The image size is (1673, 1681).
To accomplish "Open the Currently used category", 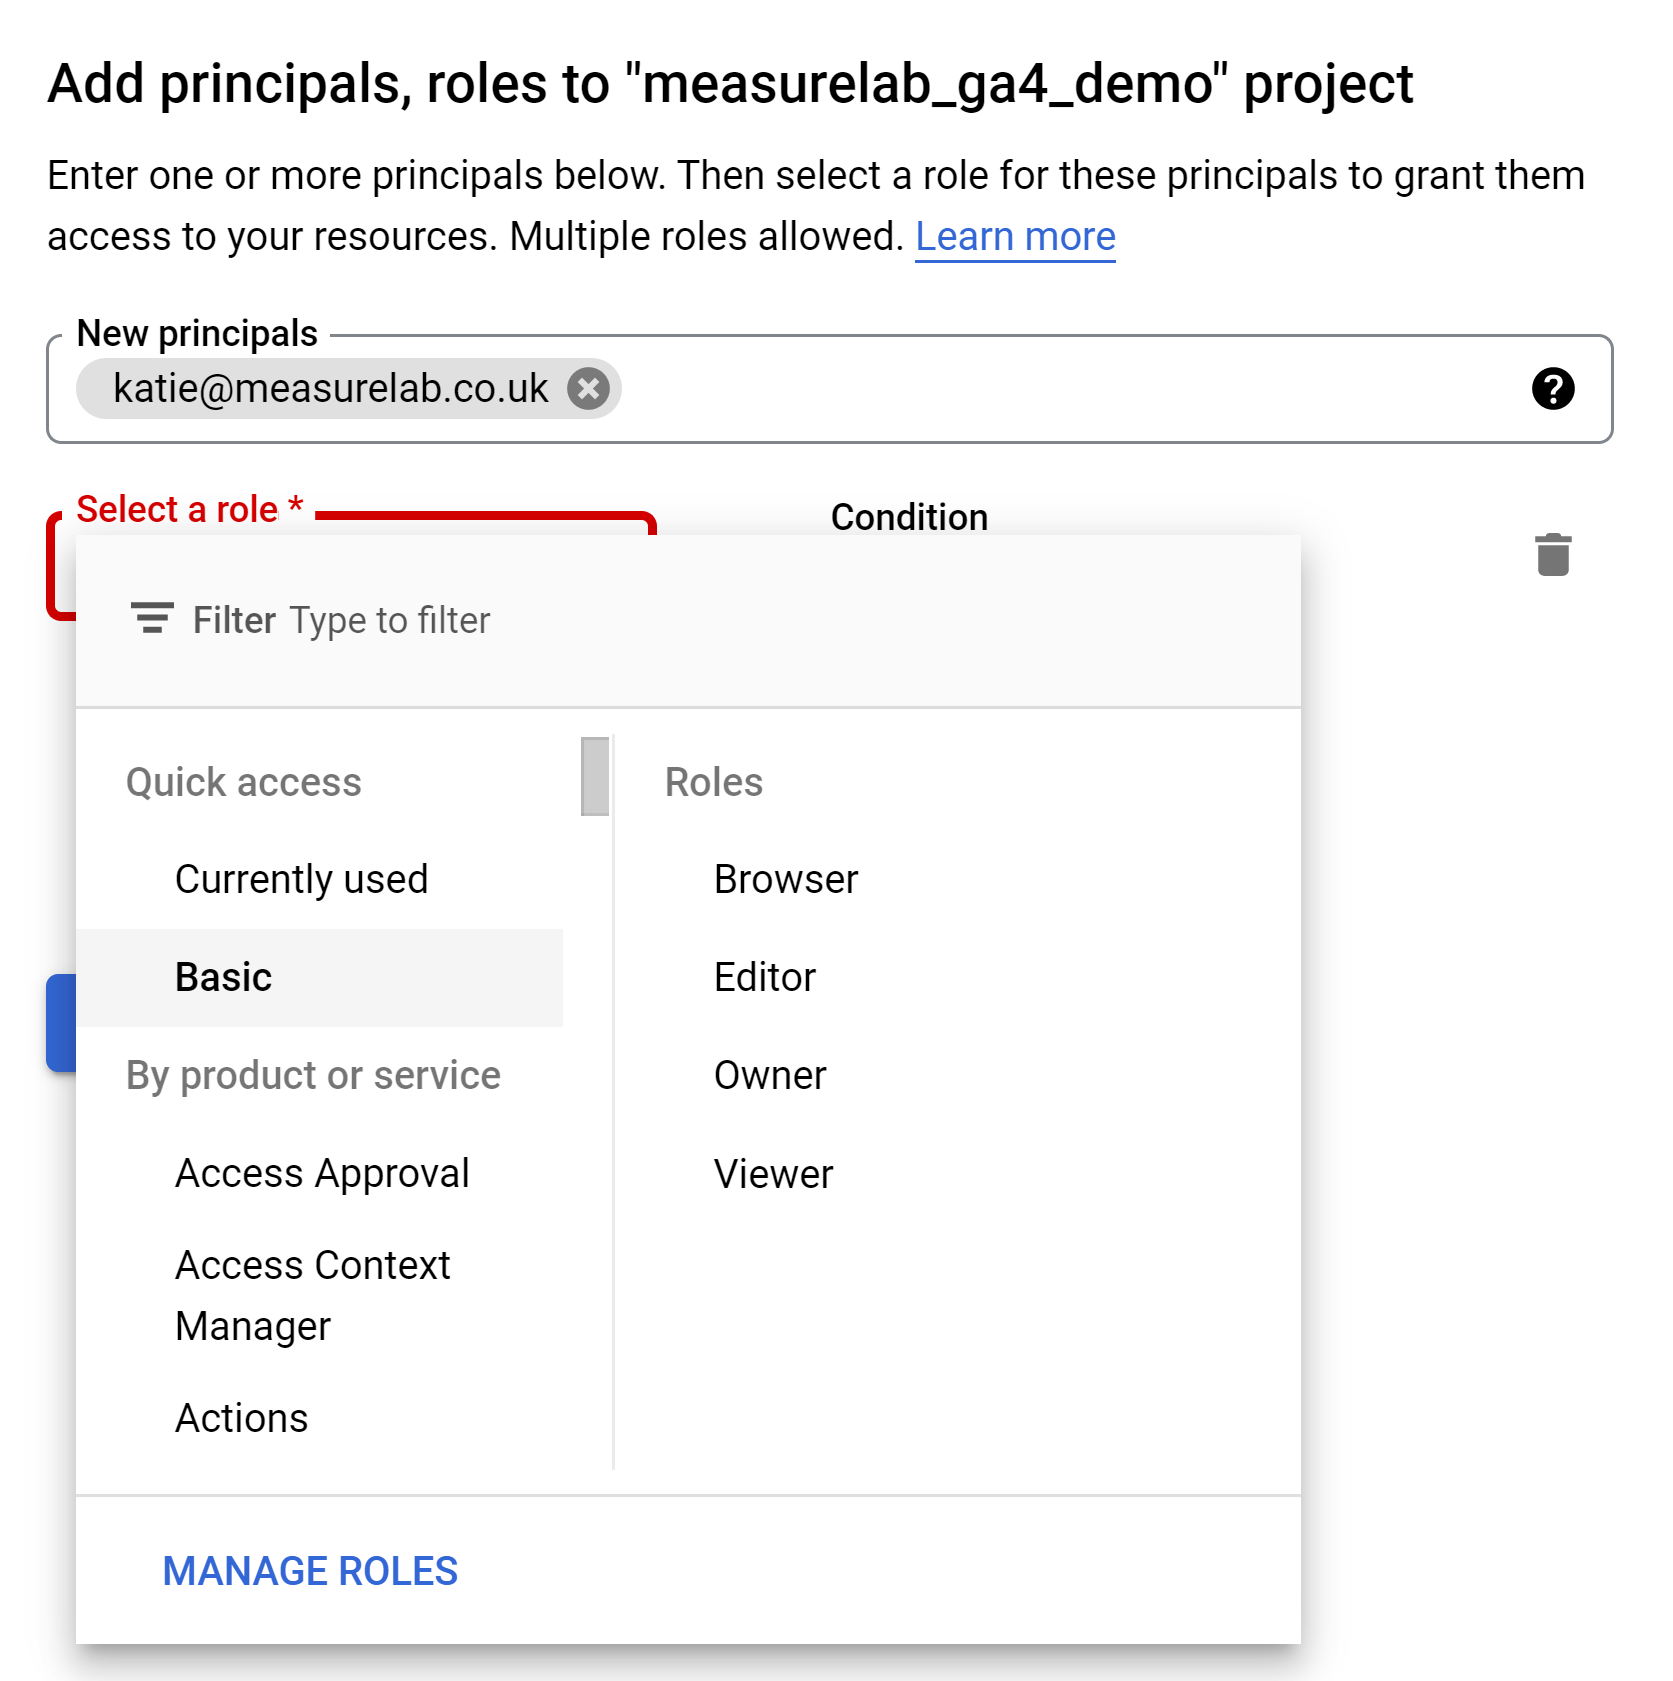I will [302, 879].
